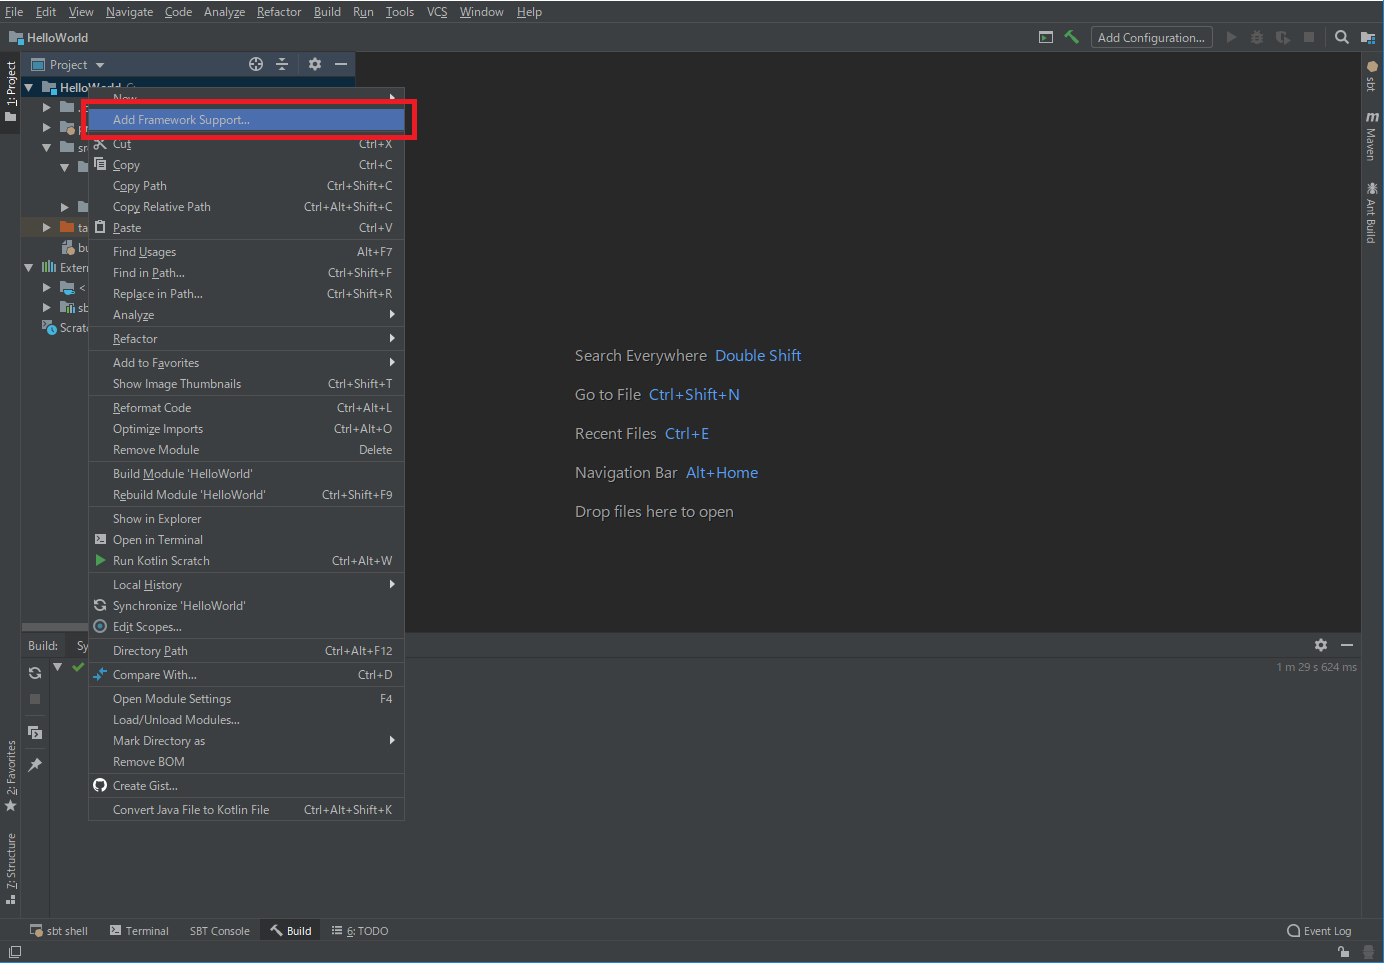Open Search Everywhere magnifier icon

click(1342, 37)
